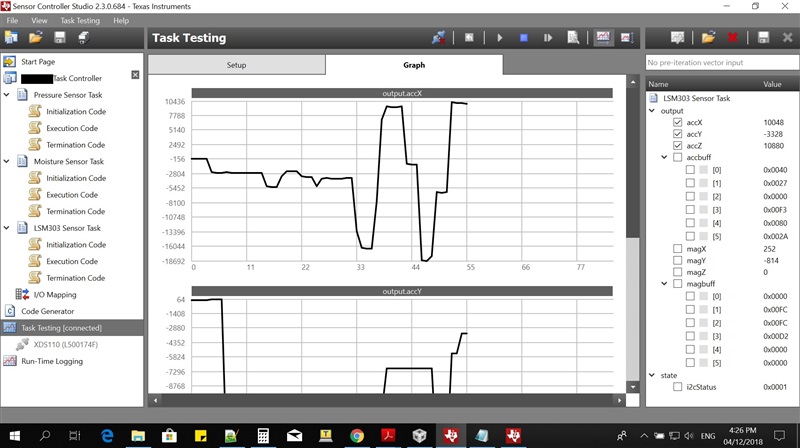The image size is (800, 448).
Task: Enable the magZ checkbox
Action: (x=677, y=272)
